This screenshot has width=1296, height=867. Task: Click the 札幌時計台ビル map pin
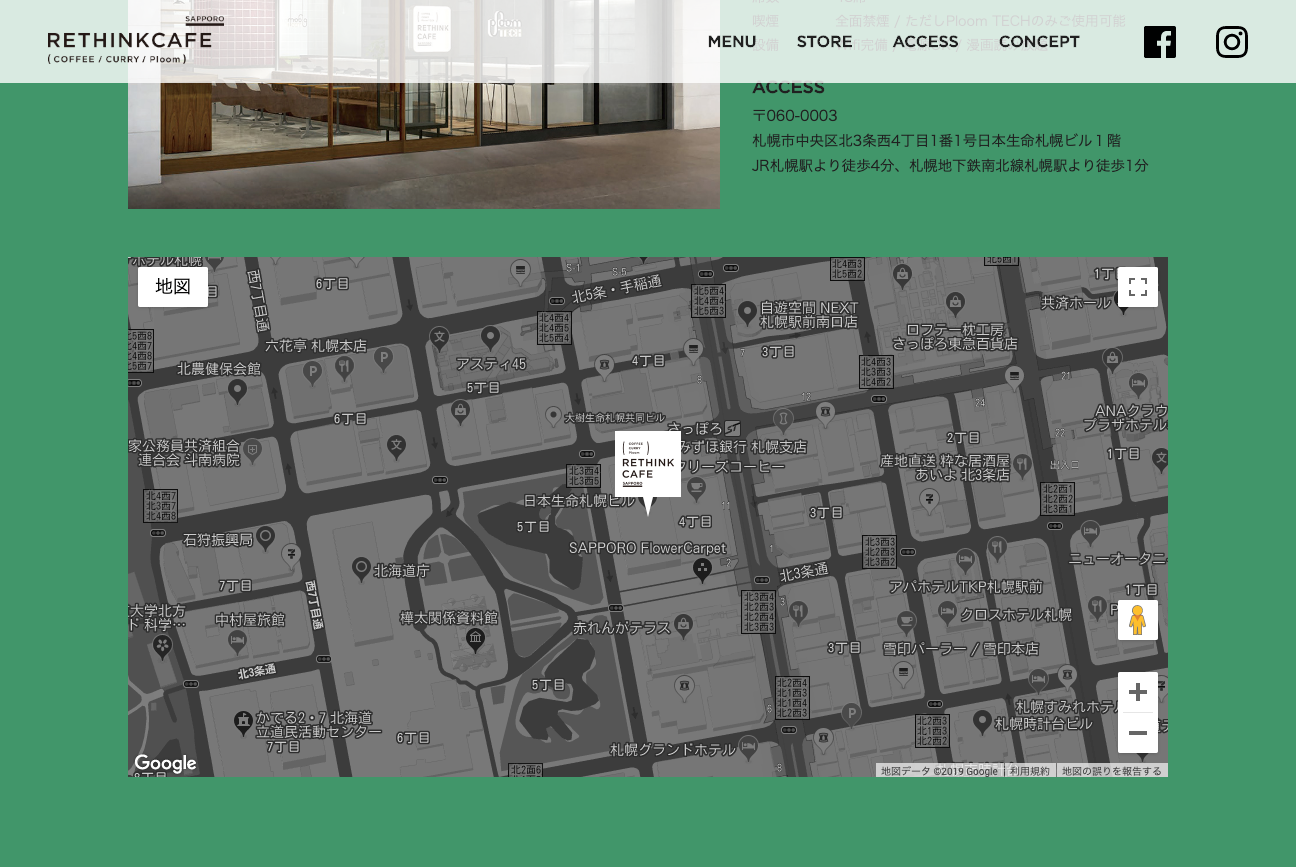coord(982,722)
